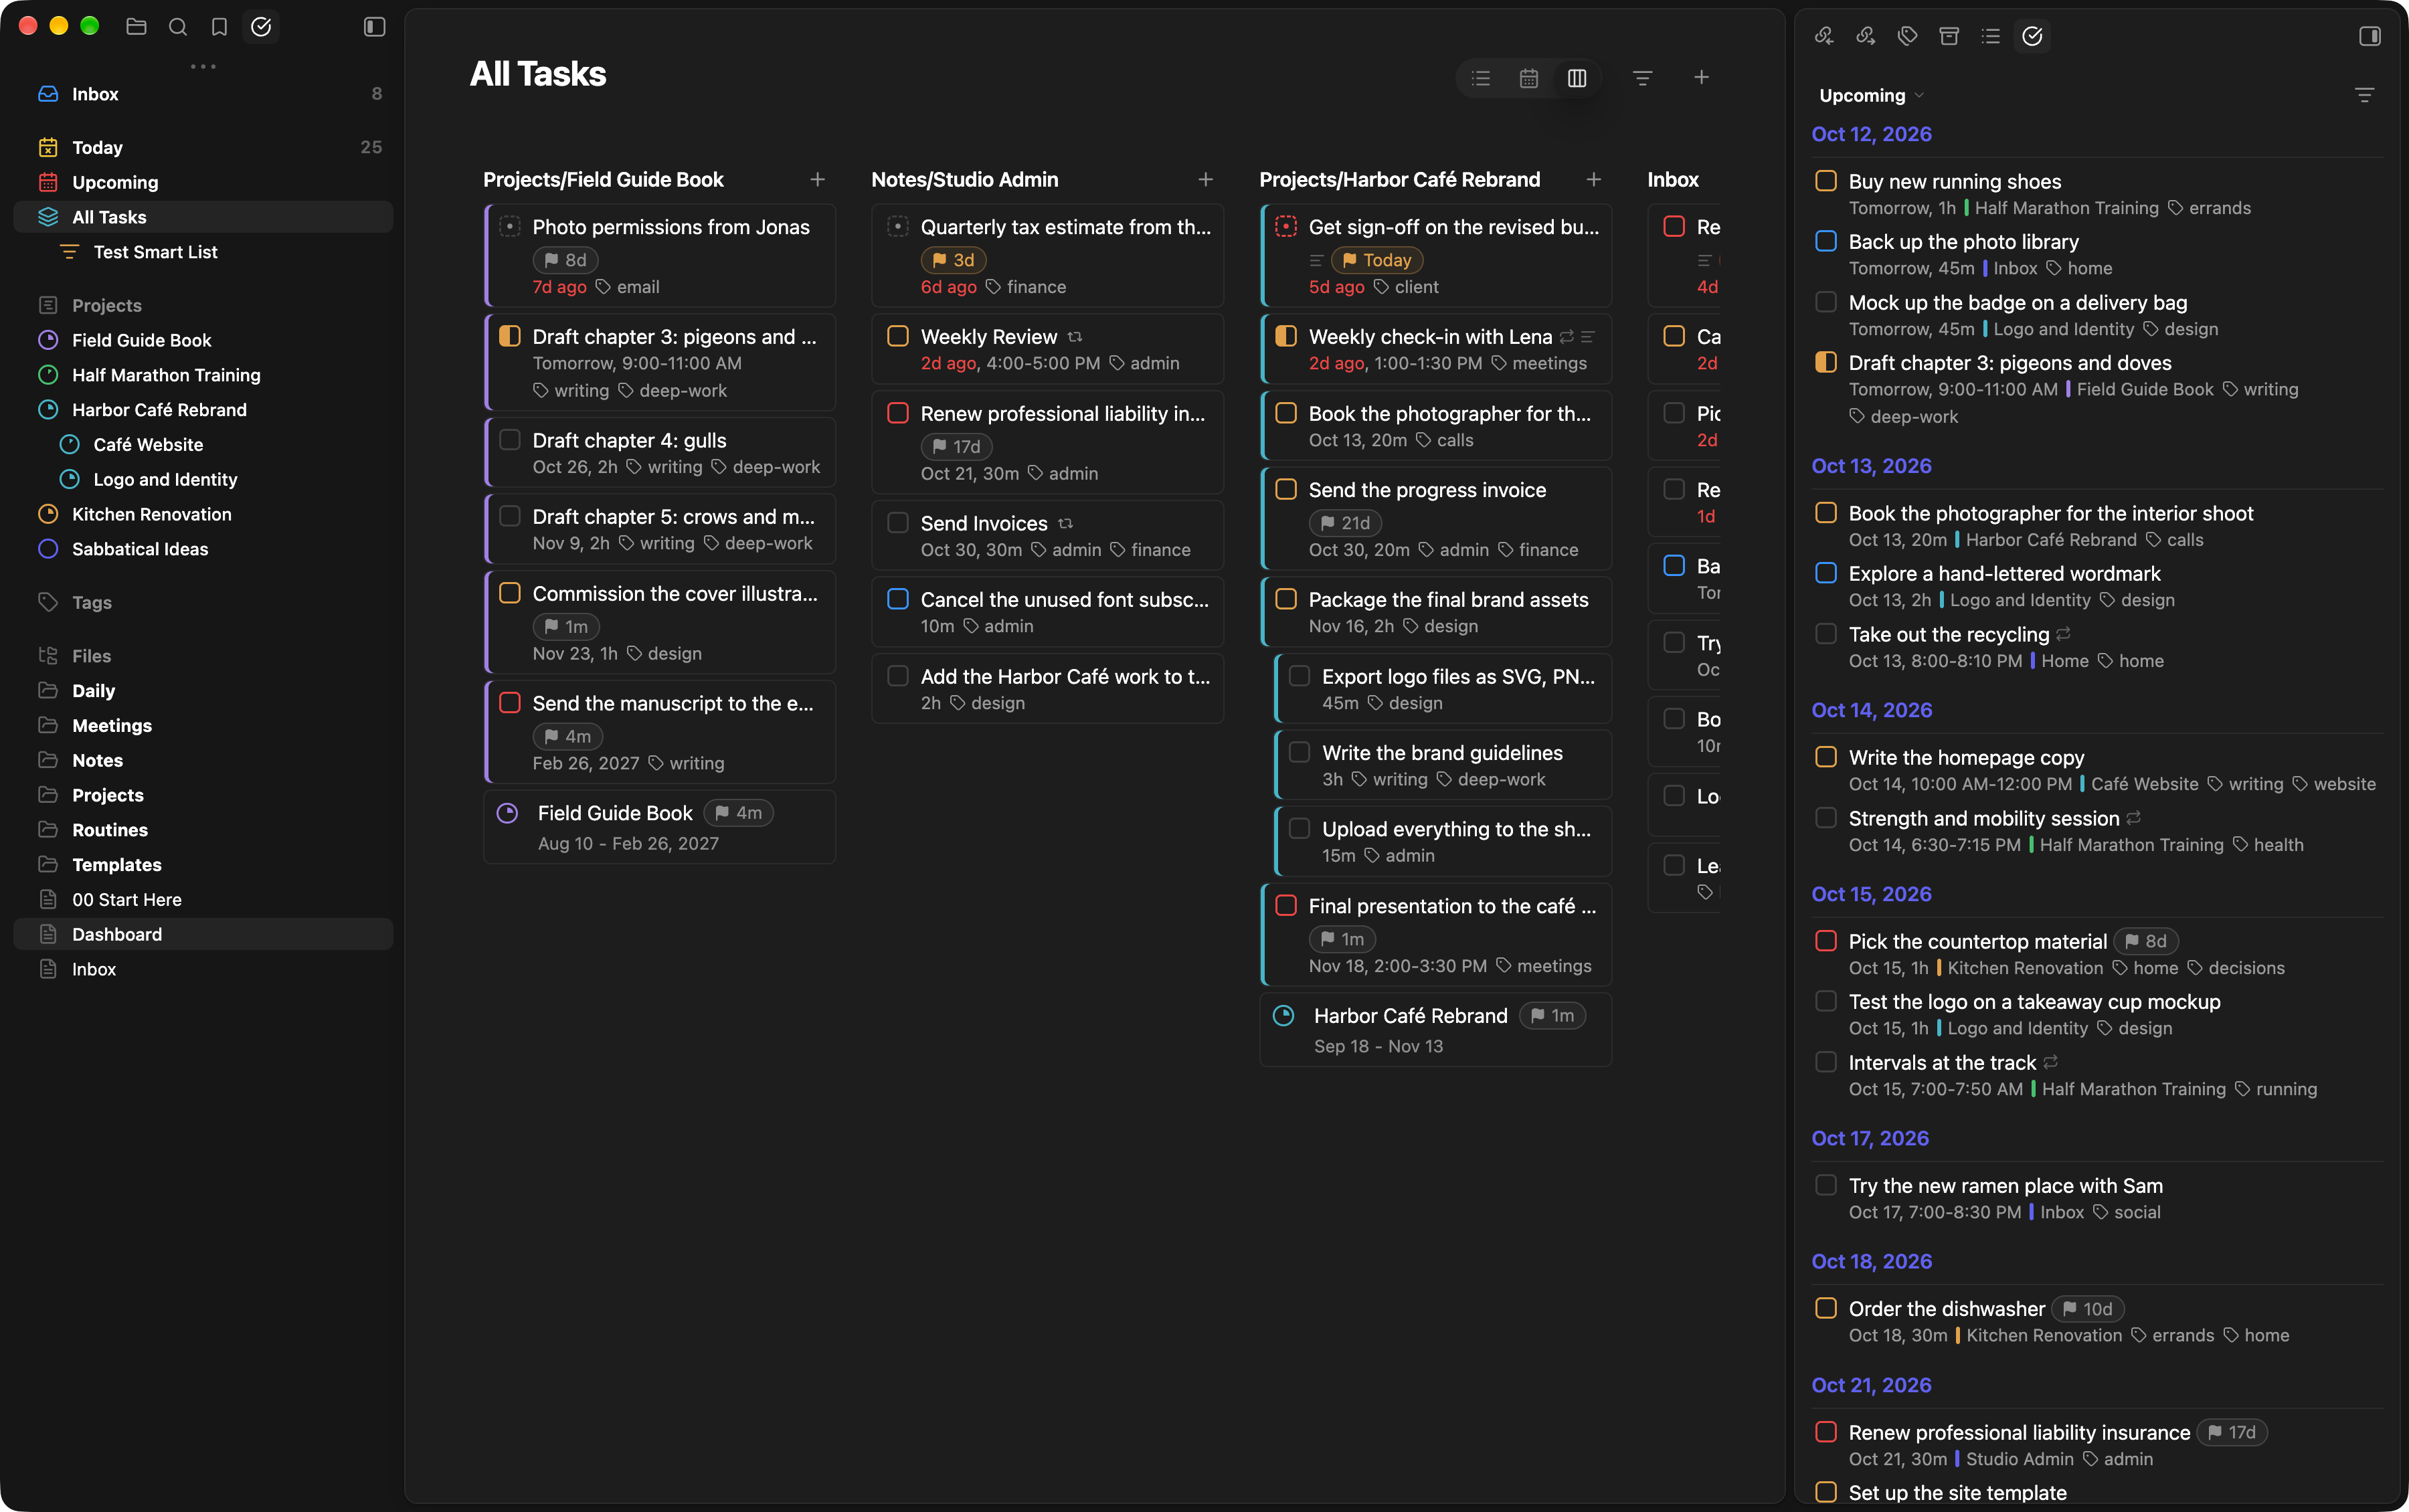The width and height of the screenshot is (2409, 1512).
Task: Click the Oct 13, 2026 date heading
Action: (1871, 466)
